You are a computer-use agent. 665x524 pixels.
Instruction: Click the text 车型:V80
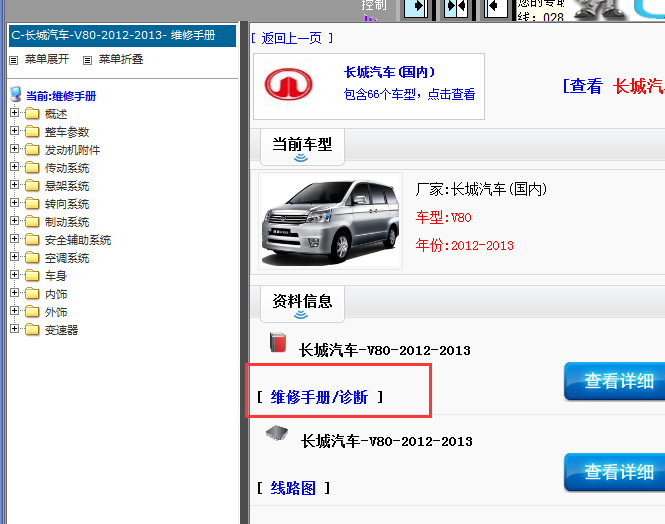tap(444, 217)
